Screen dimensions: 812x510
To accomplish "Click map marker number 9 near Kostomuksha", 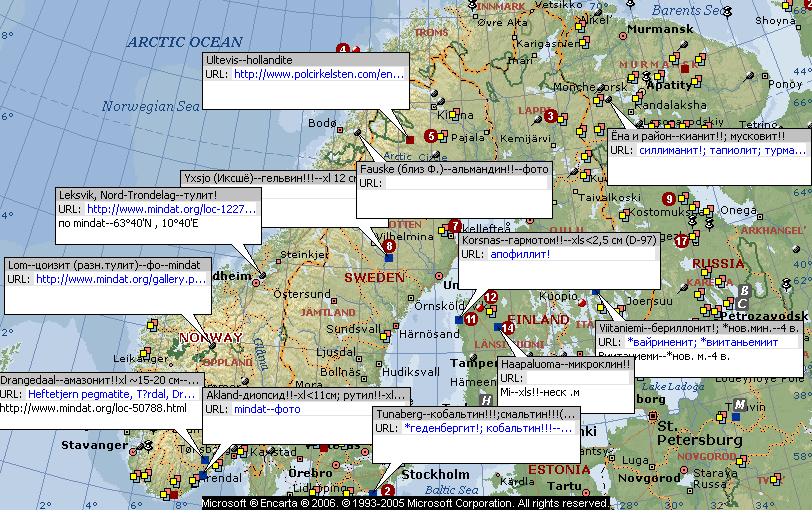I will pyautogui.click(x=669, y=200).
